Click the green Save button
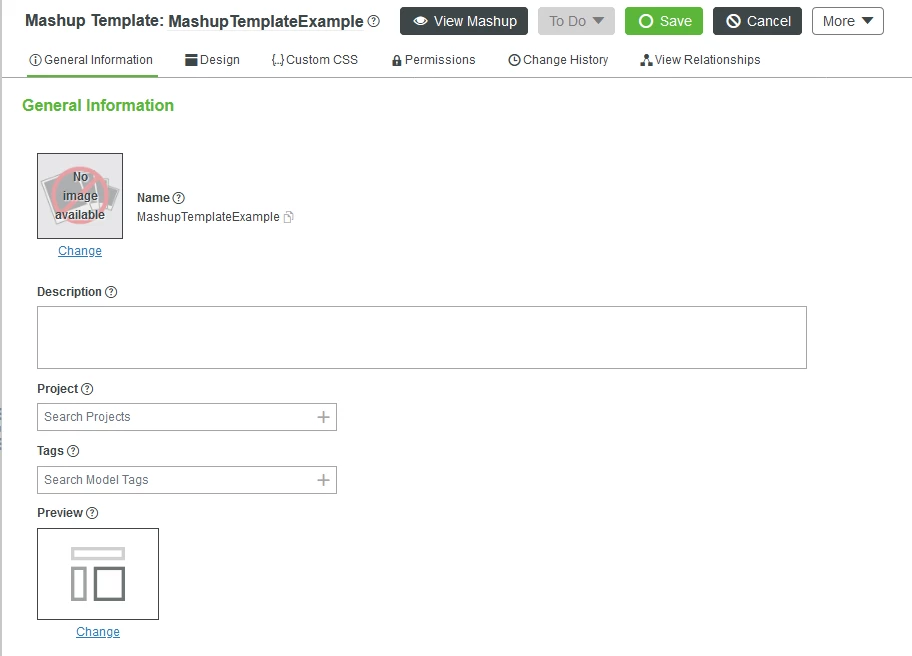 click(663, 20)
